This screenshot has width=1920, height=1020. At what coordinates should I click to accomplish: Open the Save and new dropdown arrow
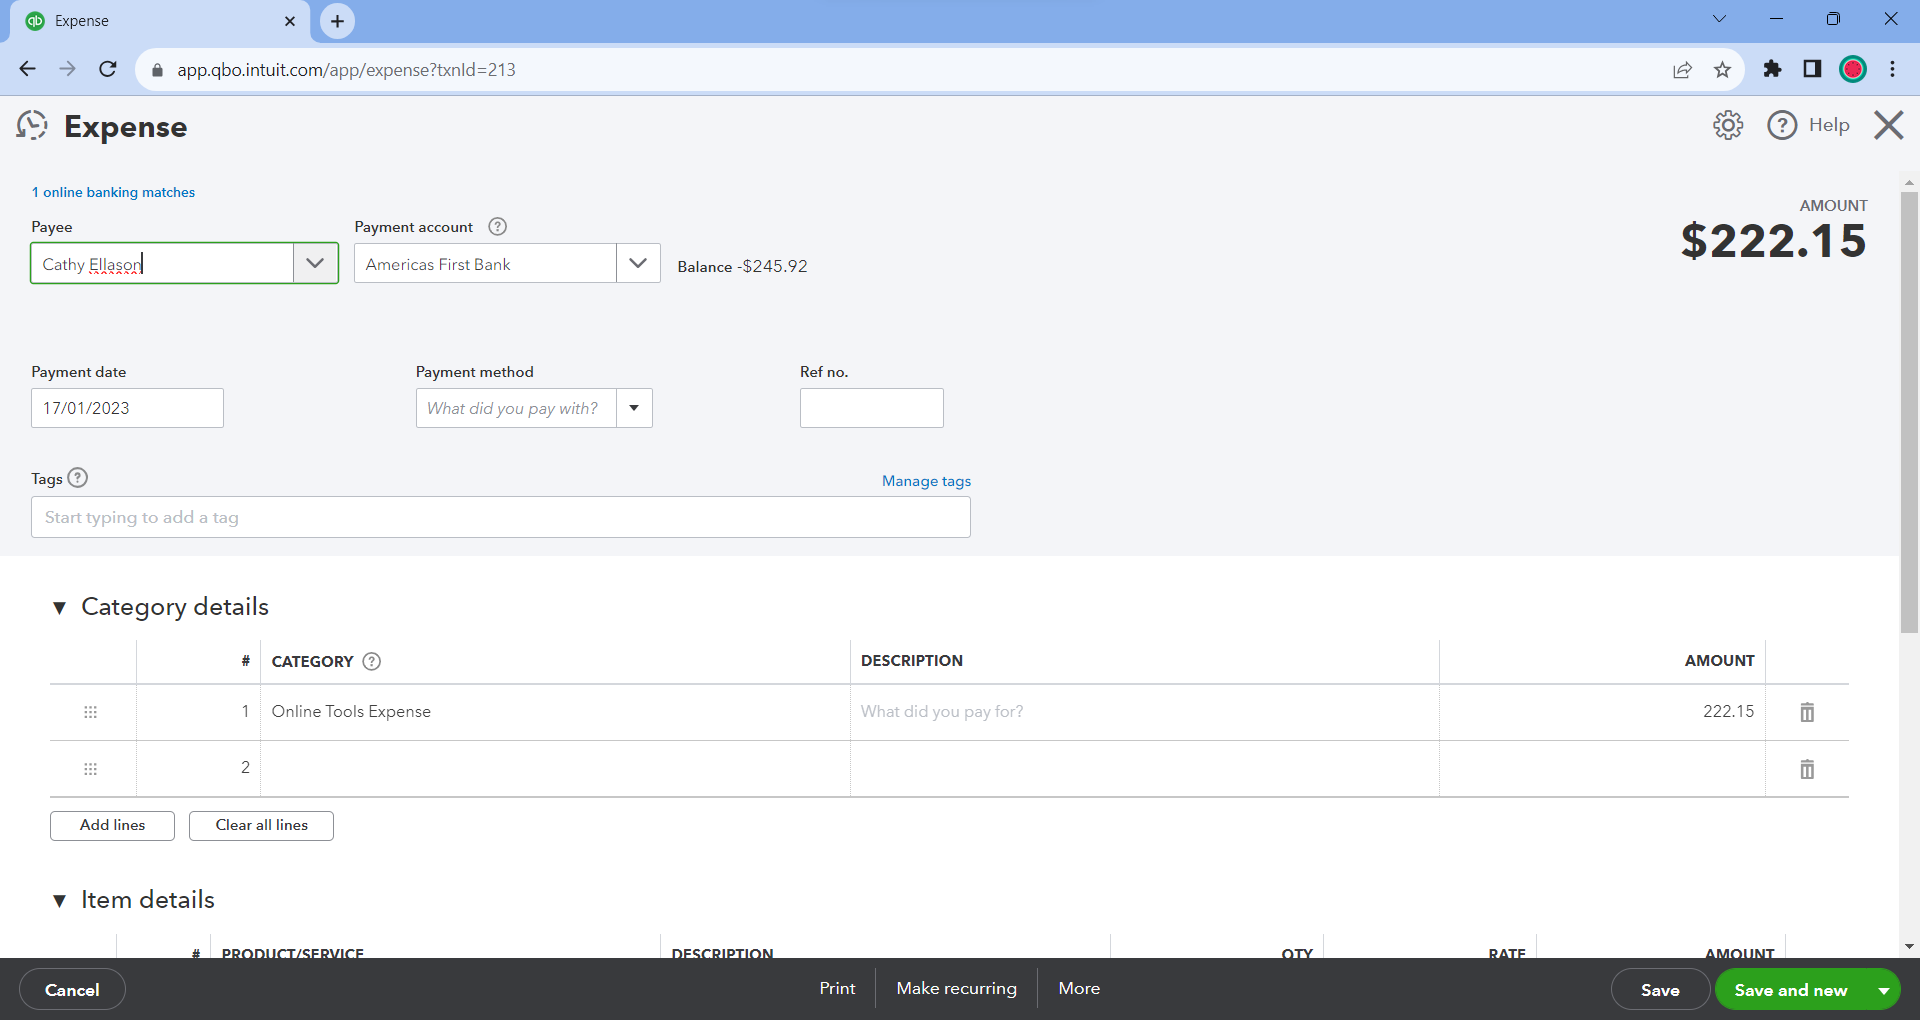1884,990
